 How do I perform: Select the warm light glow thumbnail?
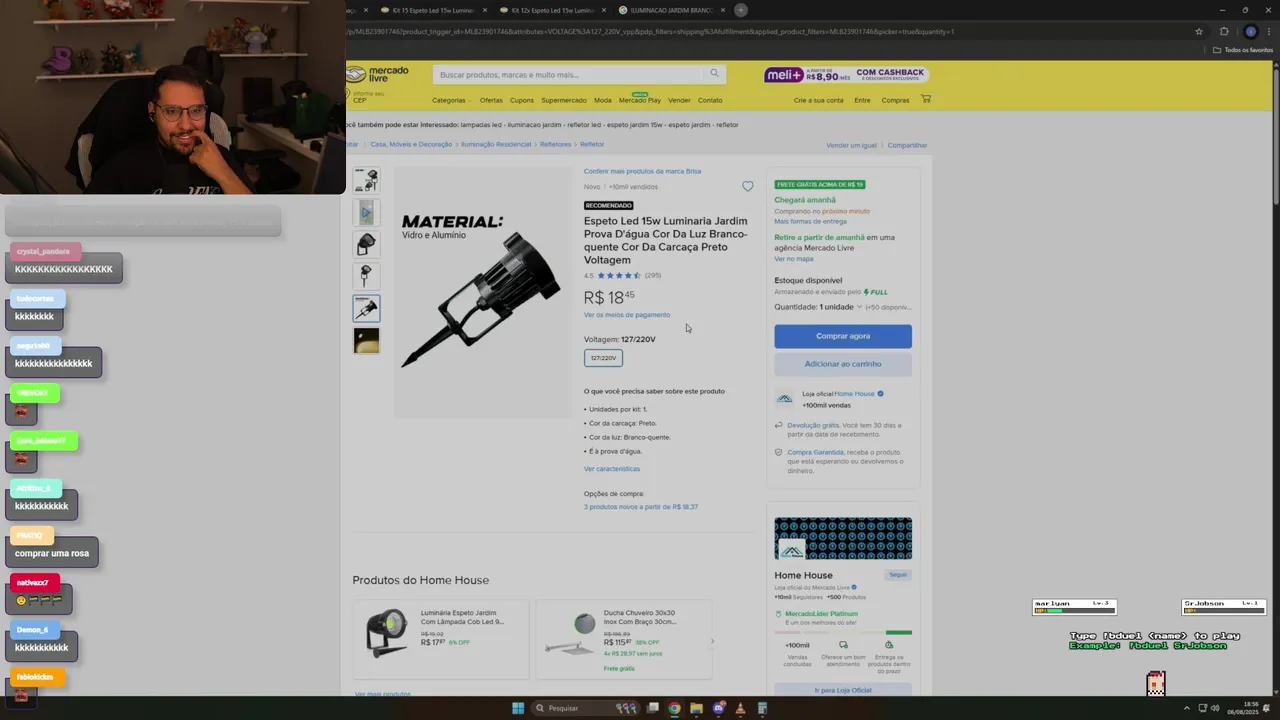pos(366,340)
